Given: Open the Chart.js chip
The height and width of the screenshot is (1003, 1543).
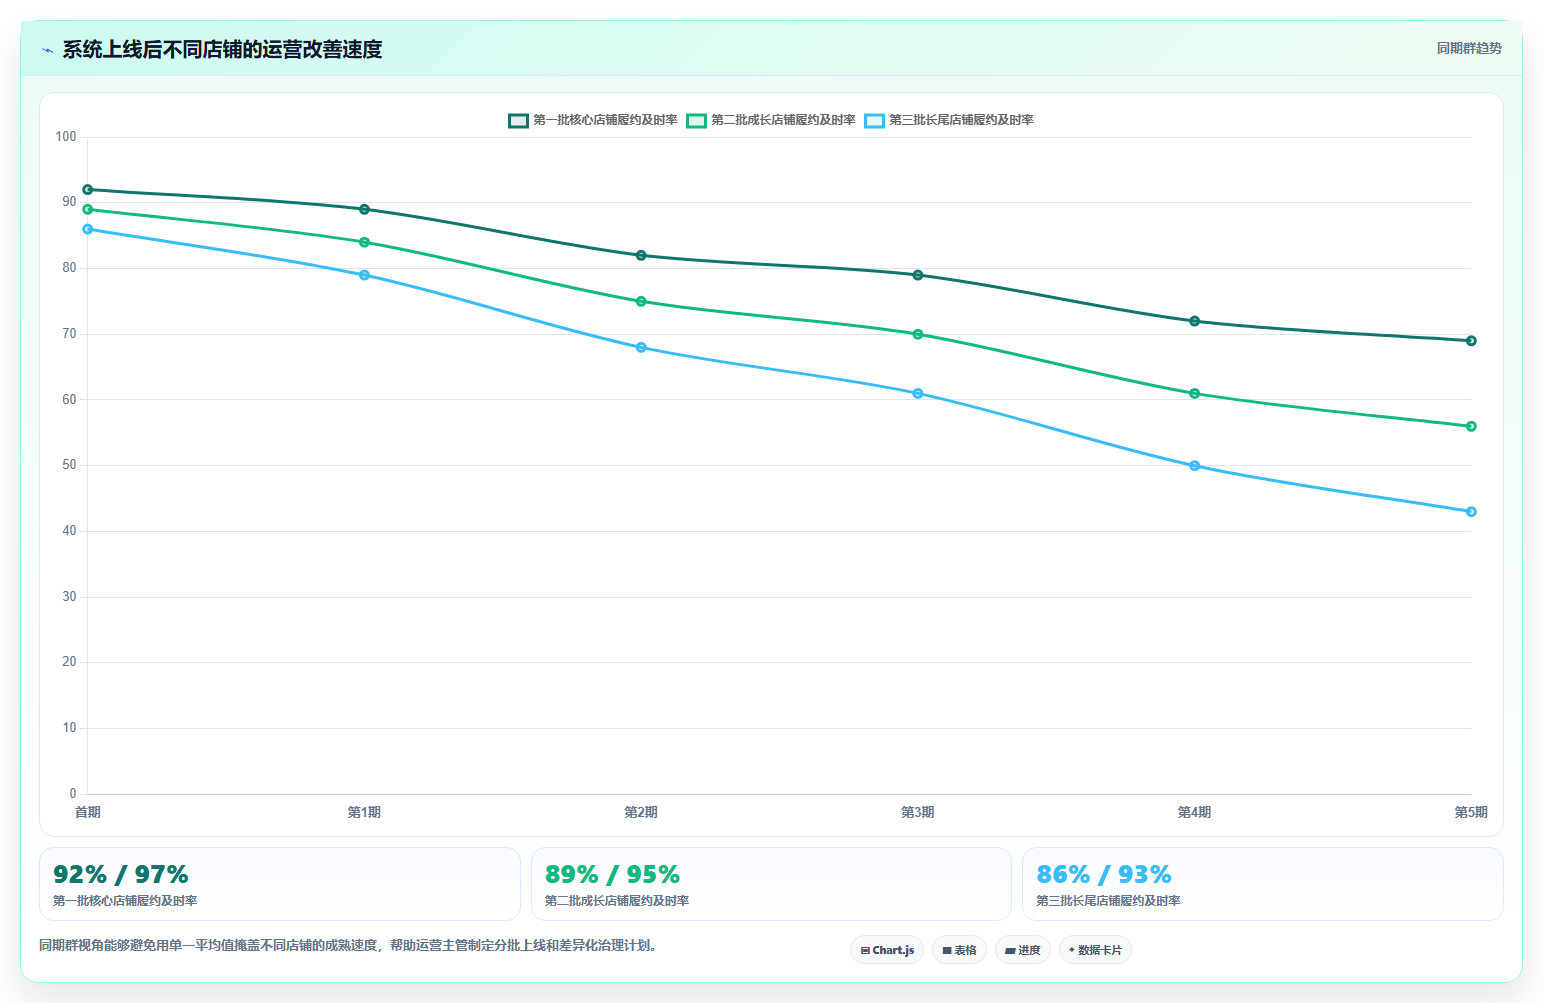Looking at the screenshot, I should [887, 950].
